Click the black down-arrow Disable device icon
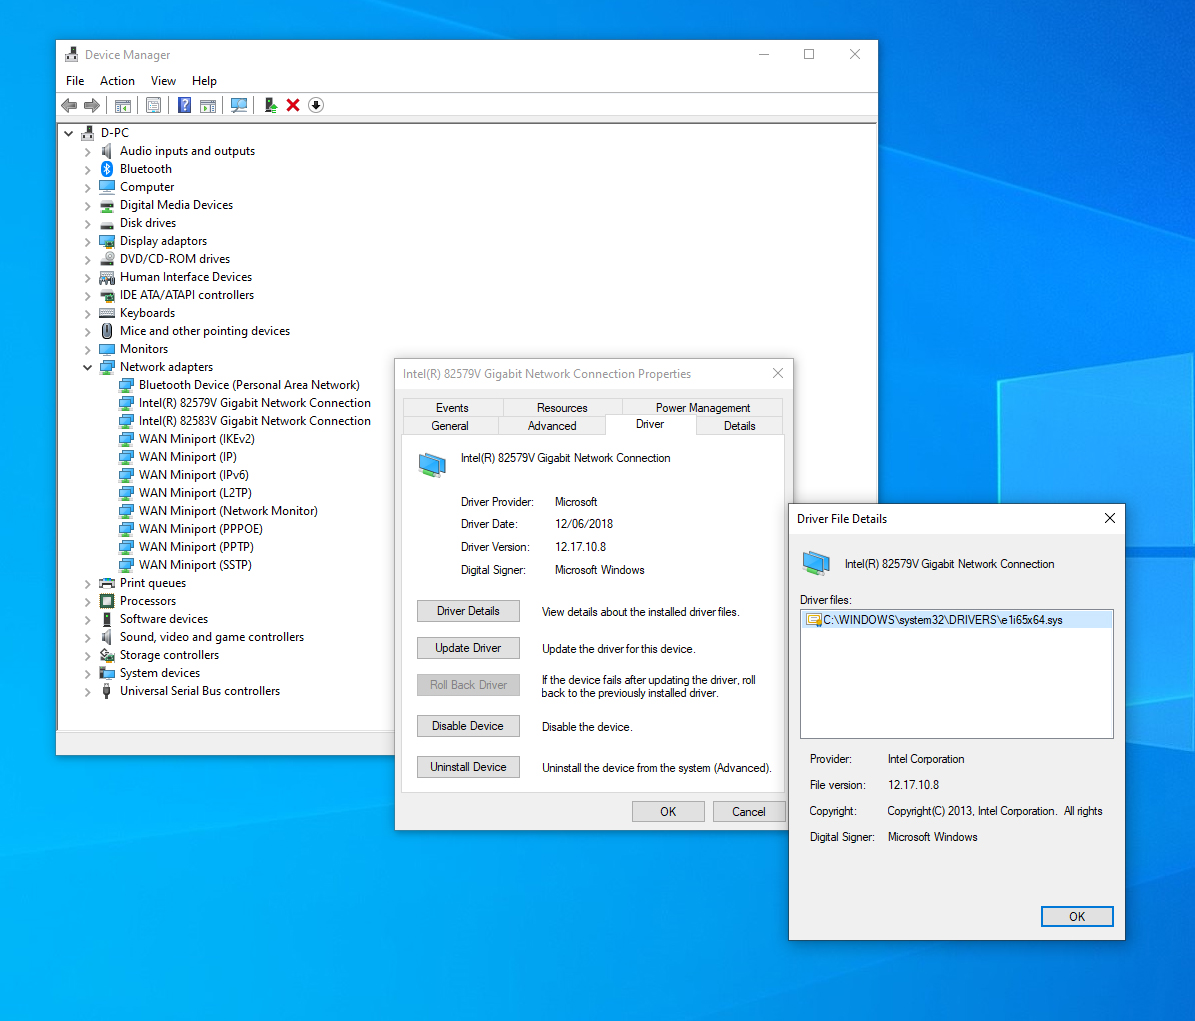This screenshot has width=1195, height=1021. (x=316, y=105)
